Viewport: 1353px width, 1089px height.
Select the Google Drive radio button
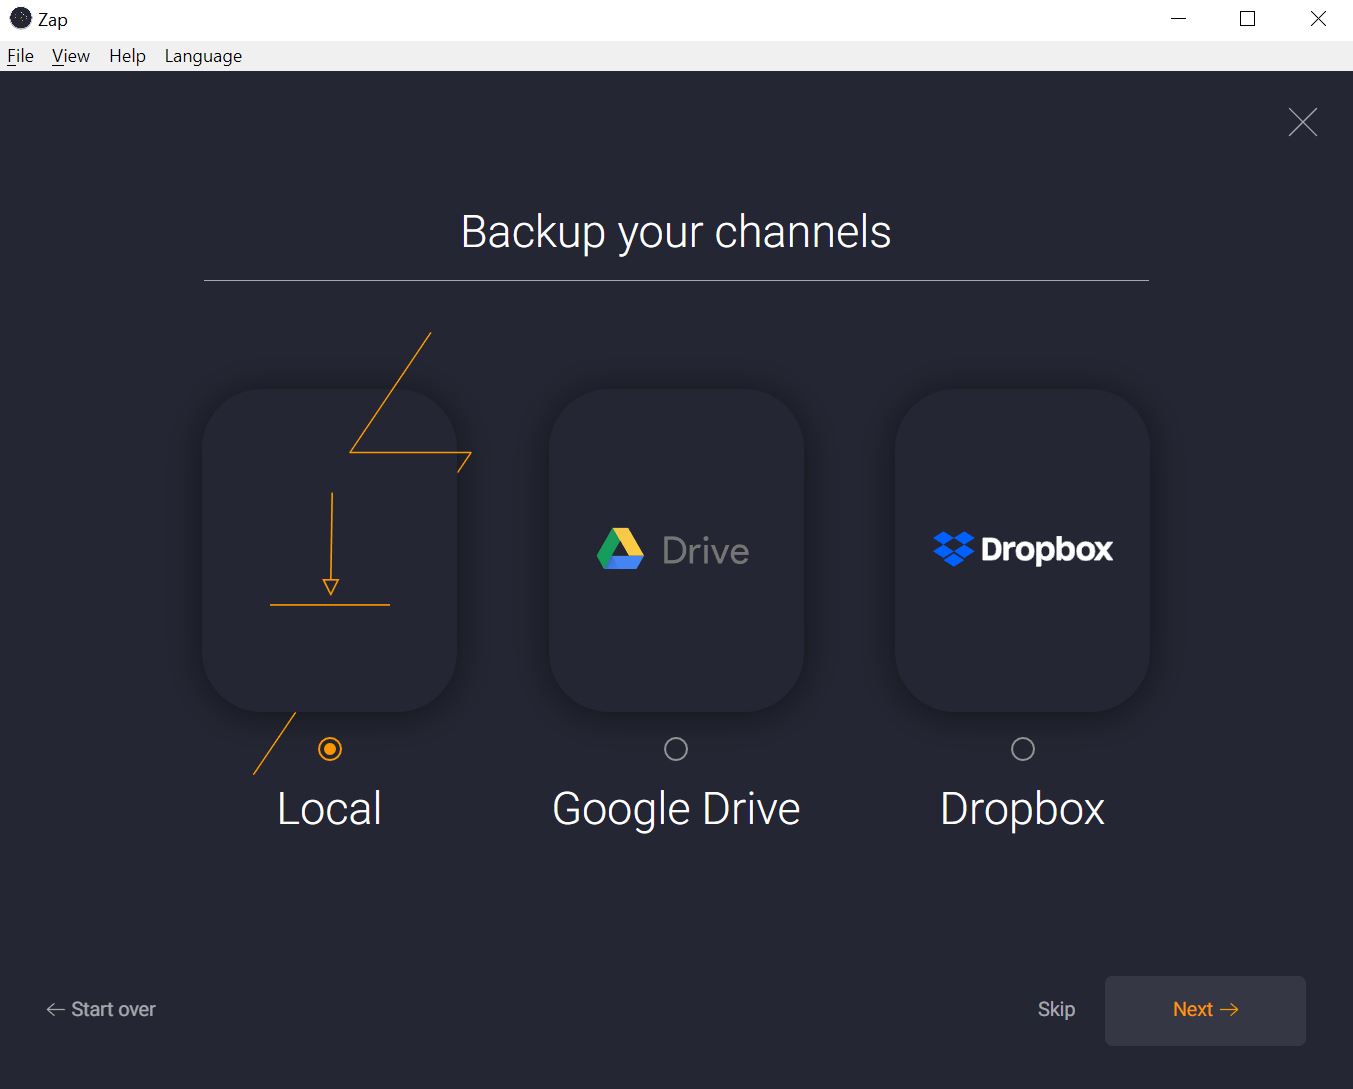click(x=676, y=749)
